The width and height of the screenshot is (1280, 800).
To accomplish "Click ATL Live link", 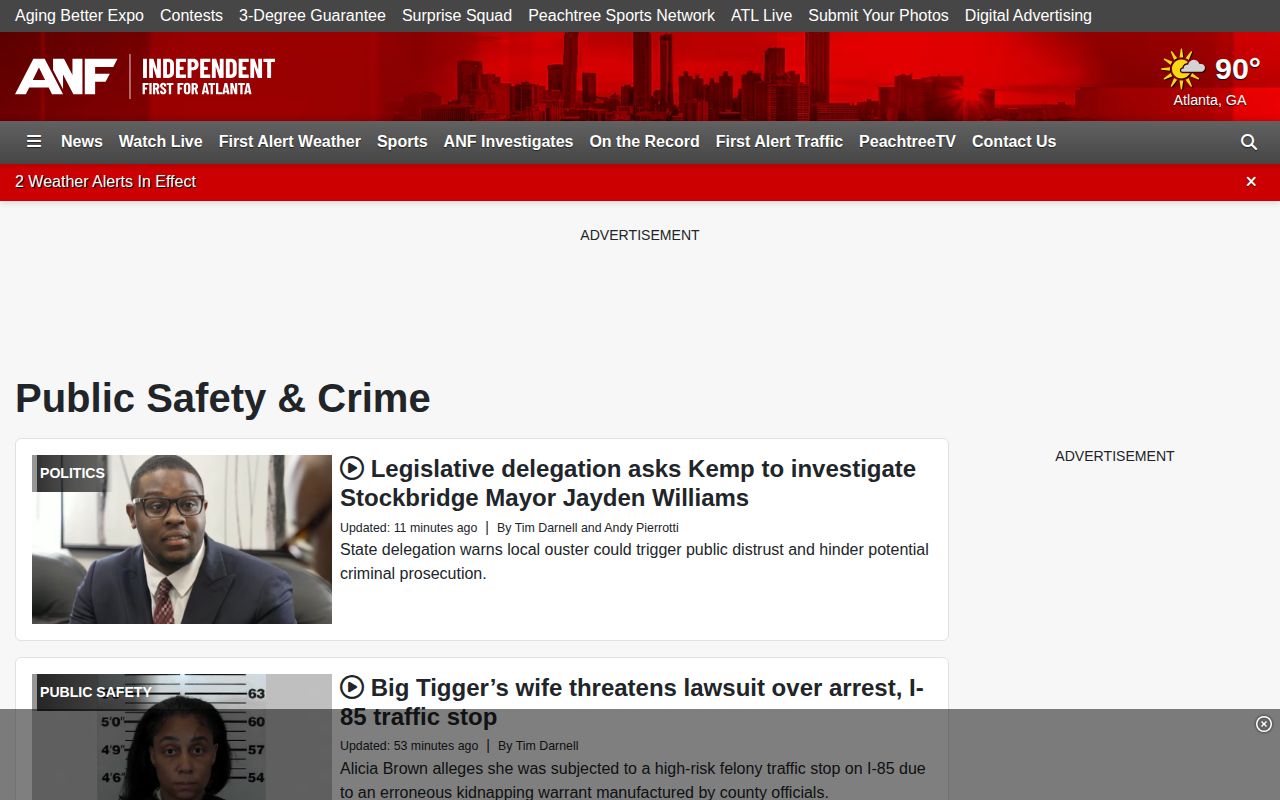I will click(762, 16).
